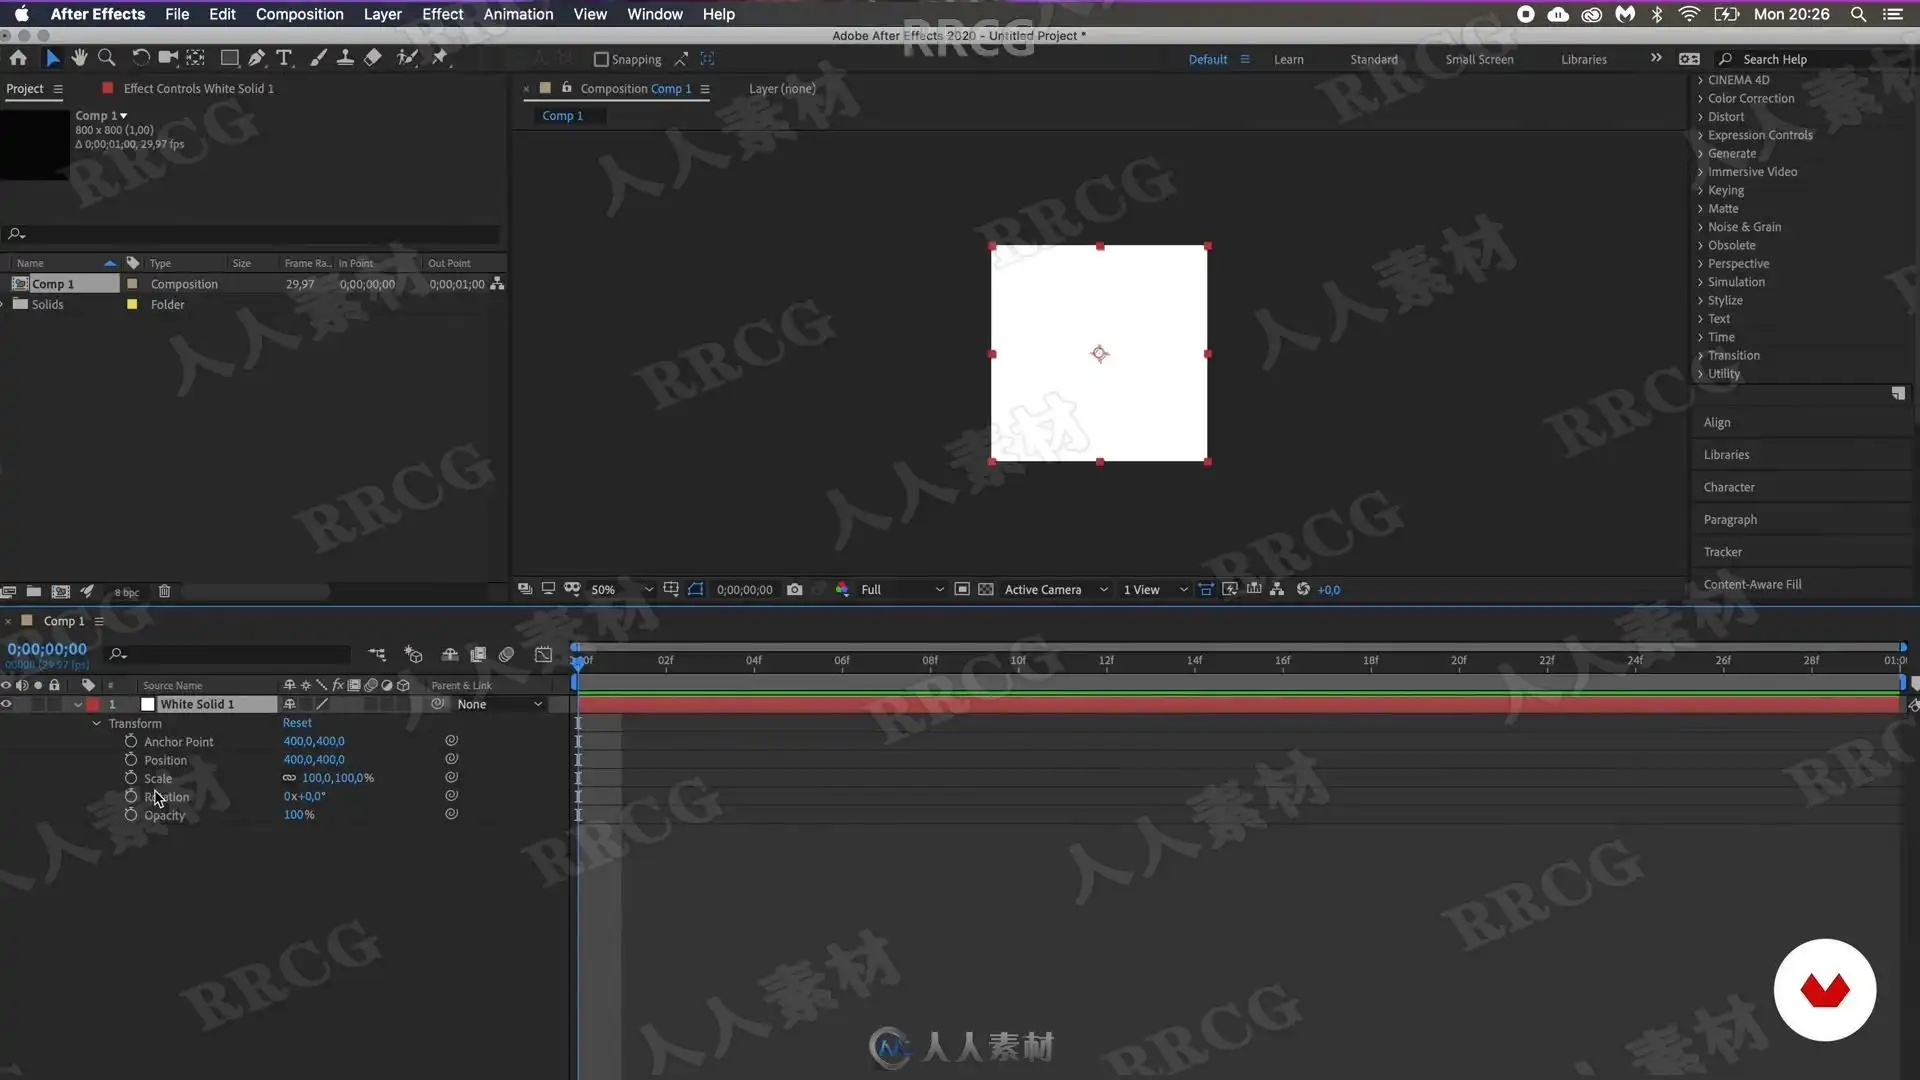Toggle the Transparency Grid in viewer
This screenshot has width=1920, height=1080.
(x=985, y=589)
